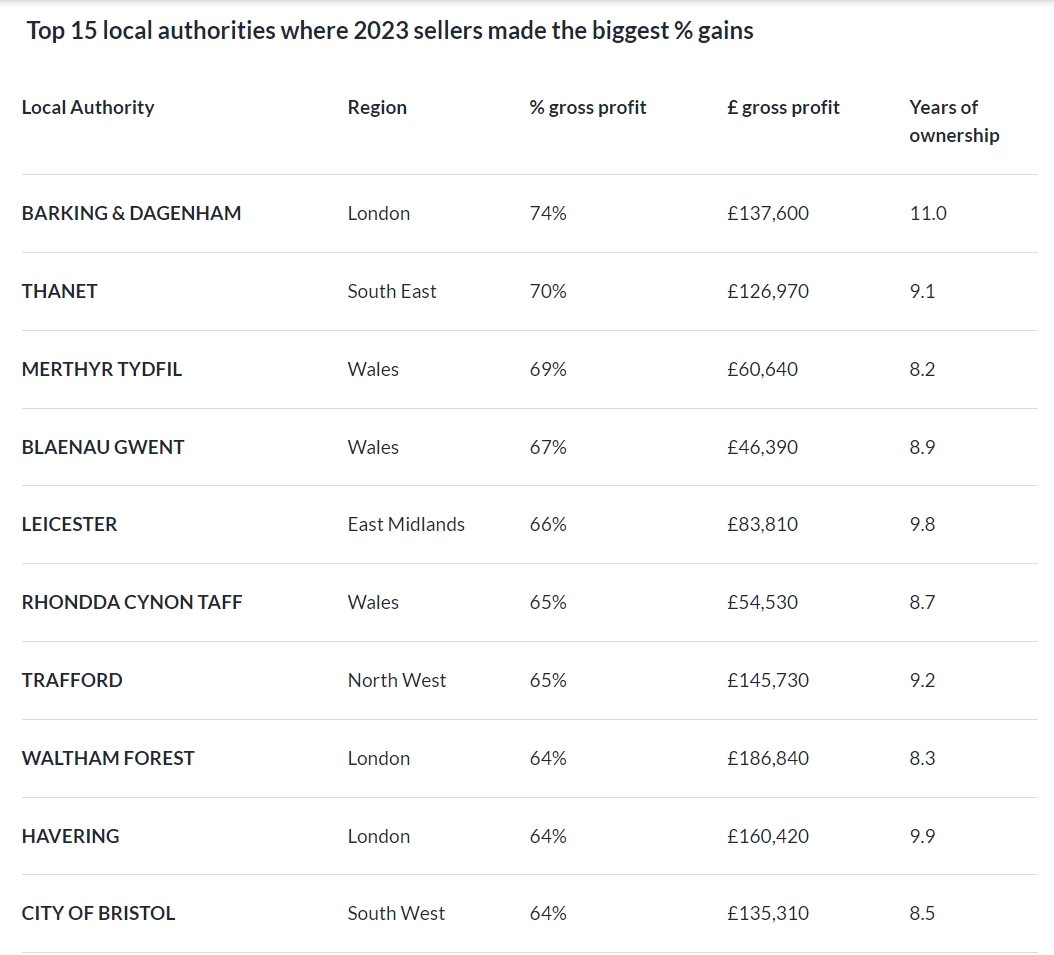Click the £186,840 gross profit value

[x=768, y=758]
